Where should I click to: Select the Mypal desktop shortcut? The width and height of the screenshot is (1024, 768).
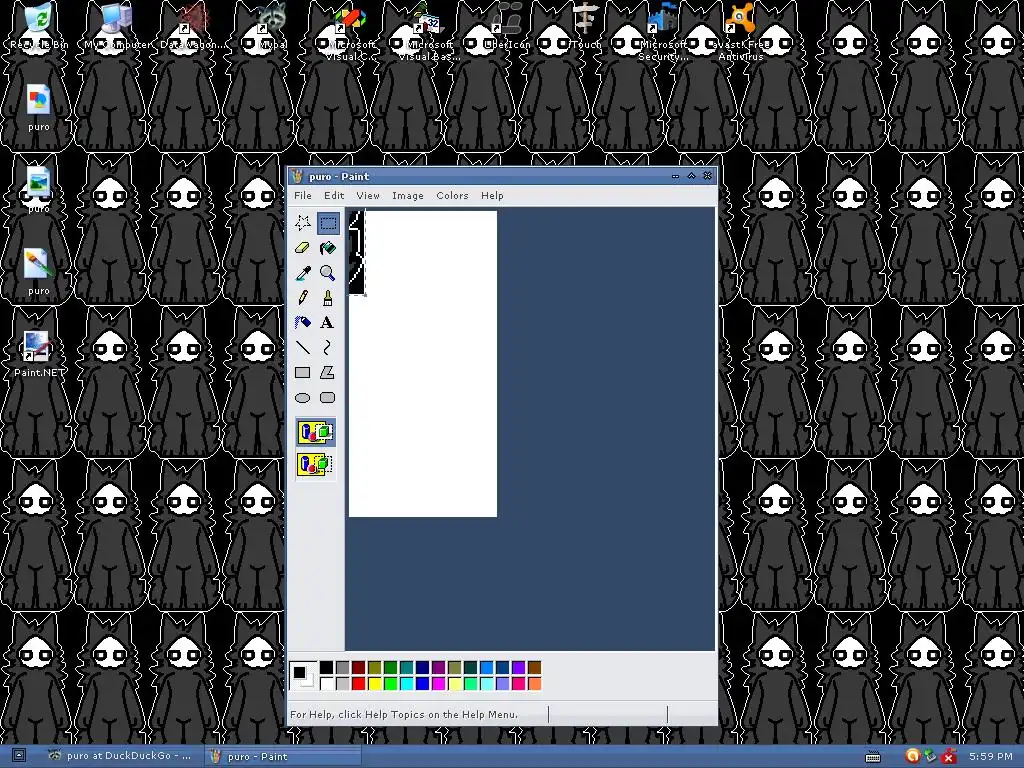[x=273, y=27]
